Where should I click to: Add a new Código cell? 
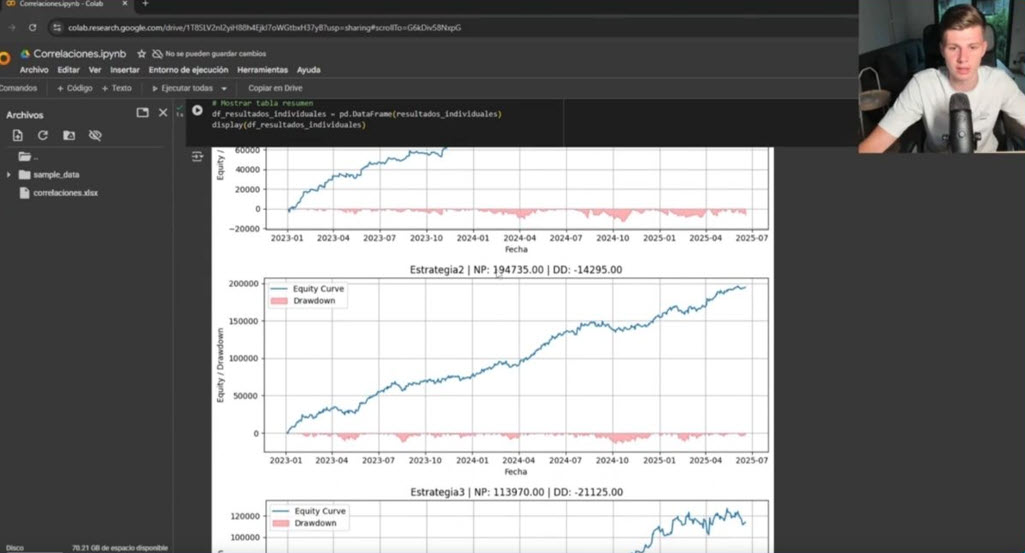tap(74, 88)
